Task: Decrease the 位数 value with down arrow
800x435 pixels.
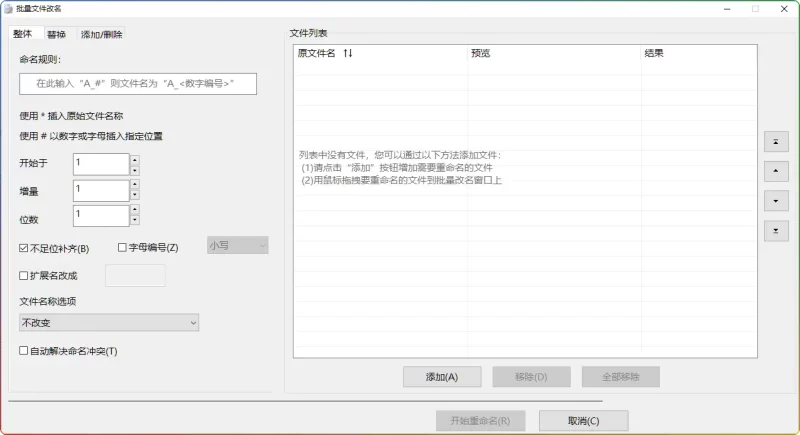Action: [x=135, y=220]
